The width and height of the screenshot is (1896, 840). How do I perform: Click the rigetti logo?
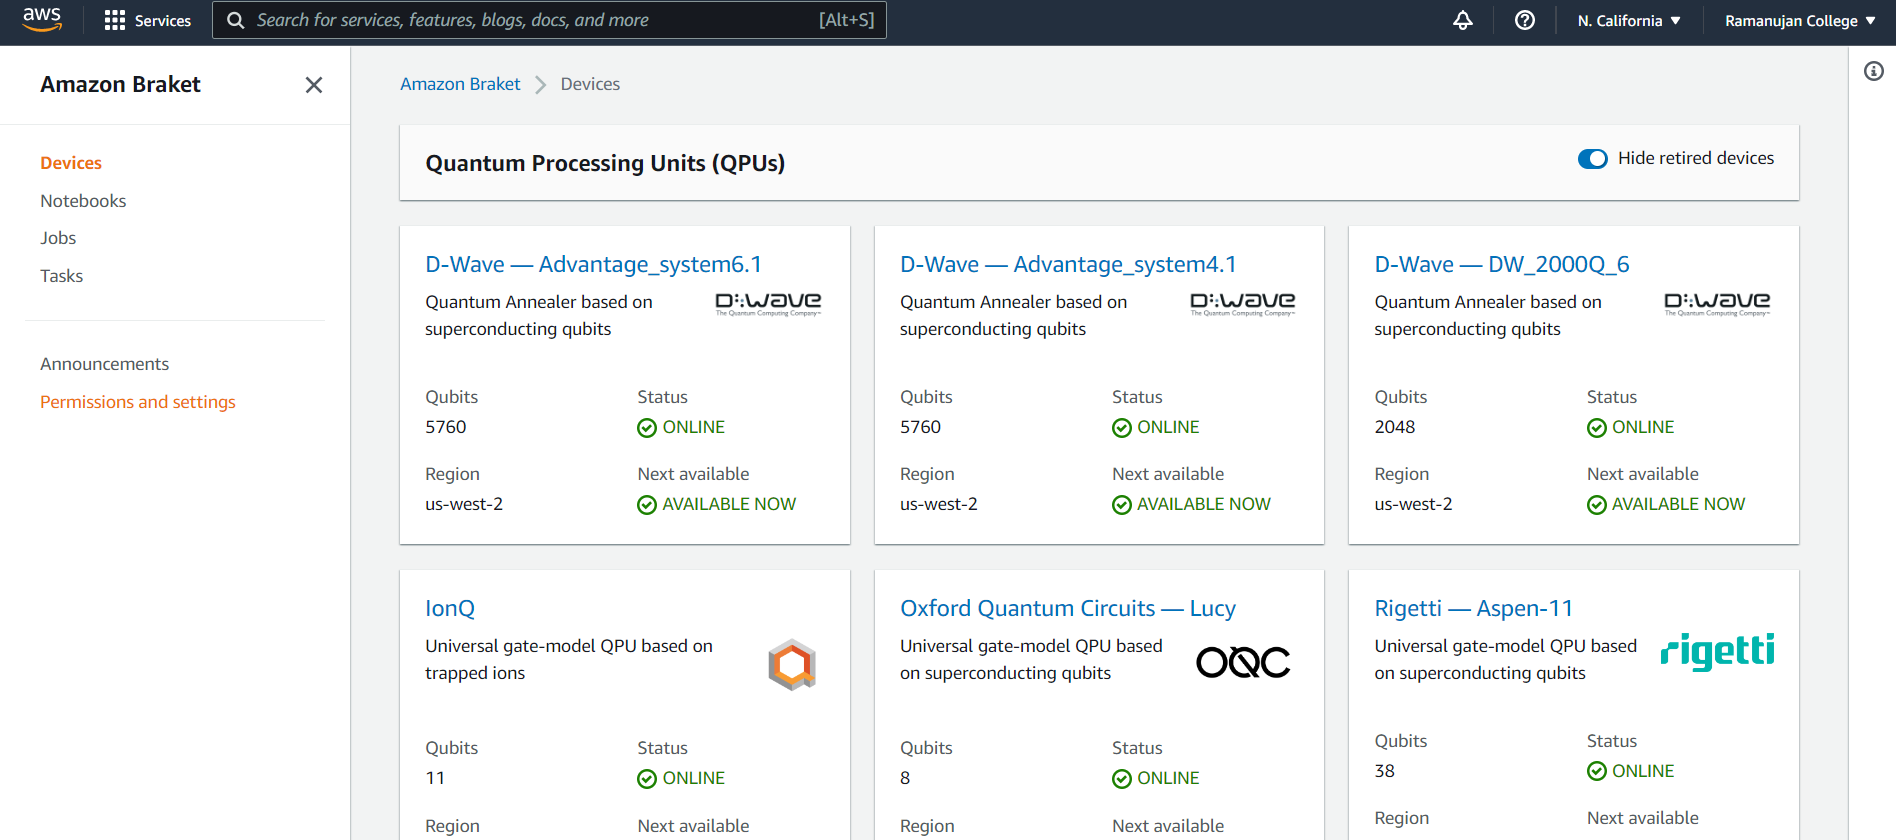click(x=1717, y=651)
